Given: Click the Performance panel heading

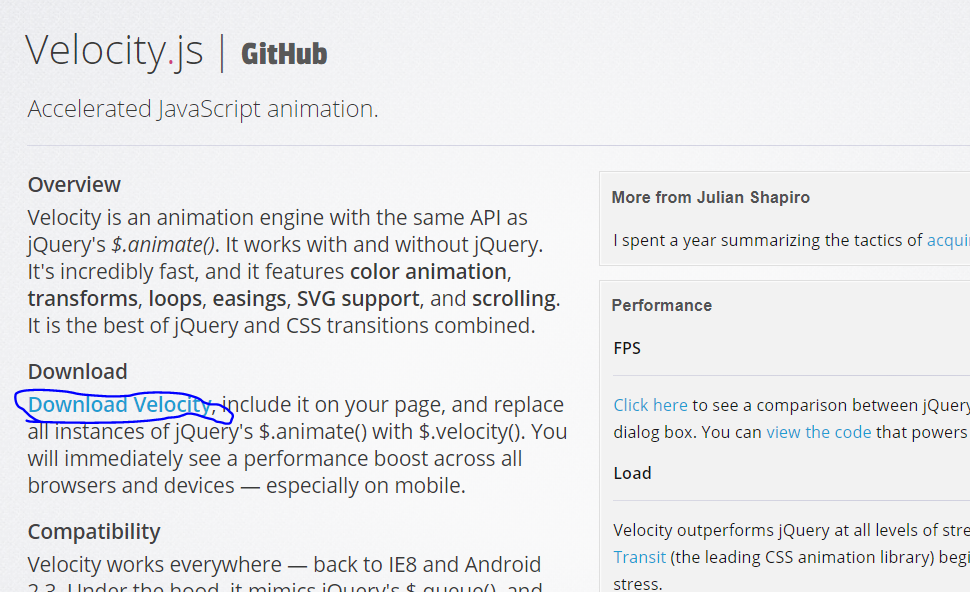Looking at the screenshot, I should coord(661,306).
